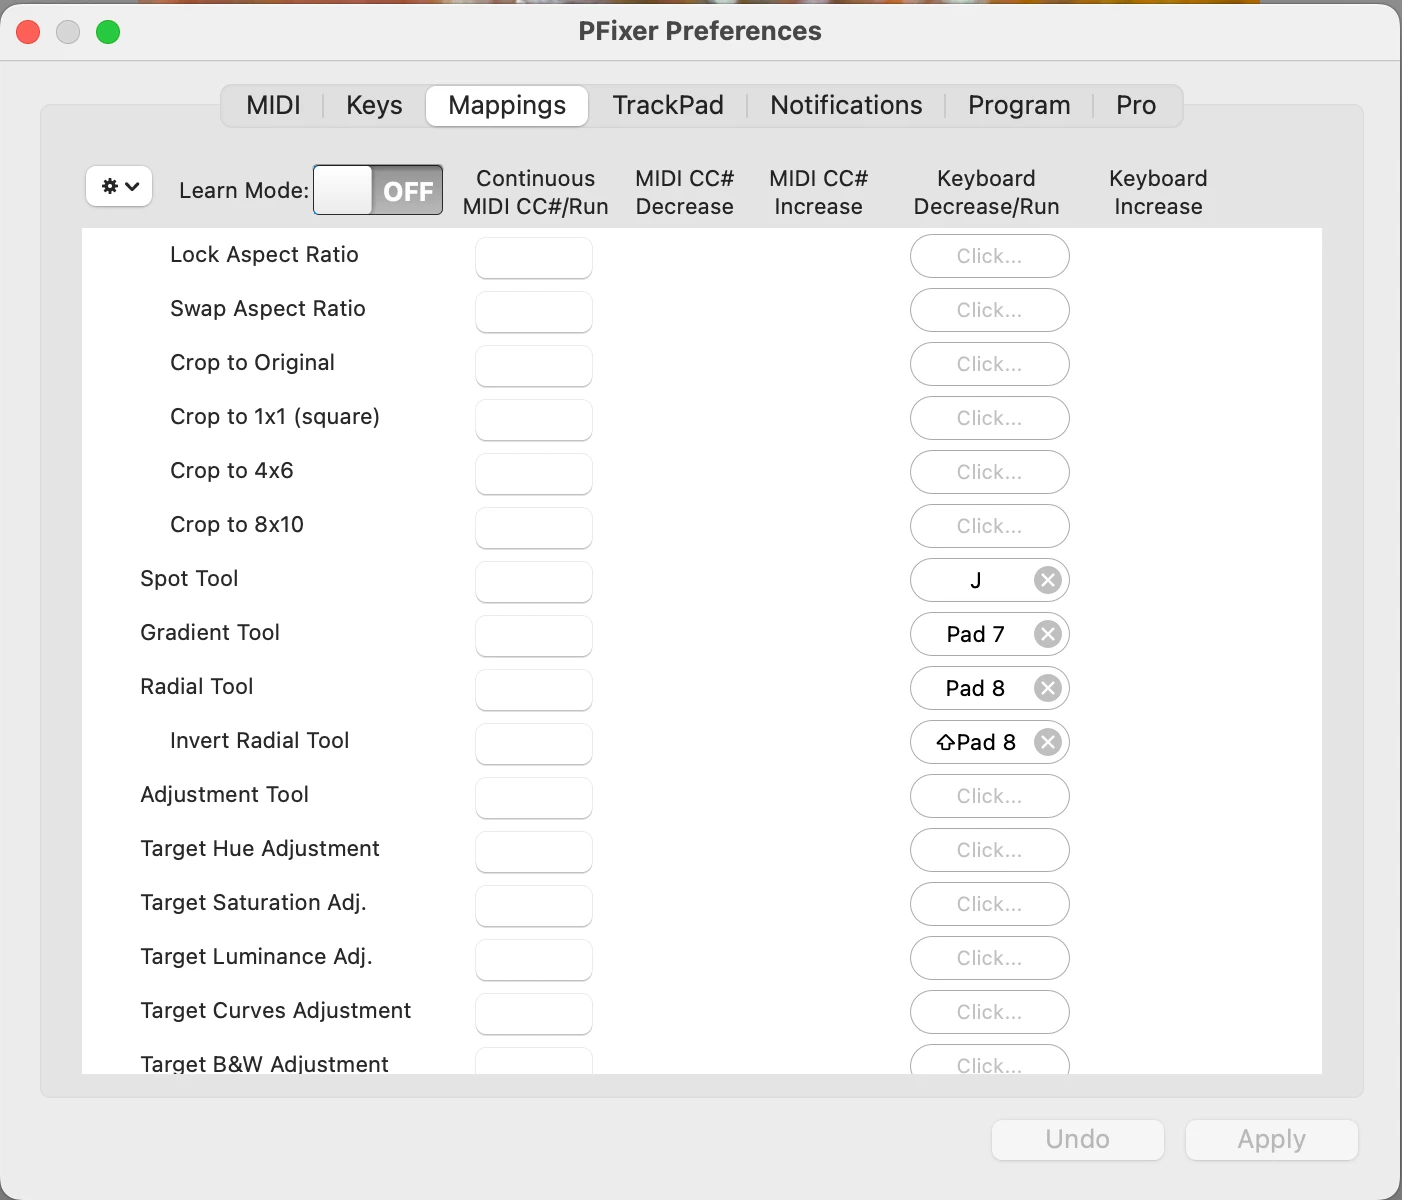The width and height of the screenshot is (1402, 1200).
Task: Select the Gradient Tool row label
Action: pos(210,632)
